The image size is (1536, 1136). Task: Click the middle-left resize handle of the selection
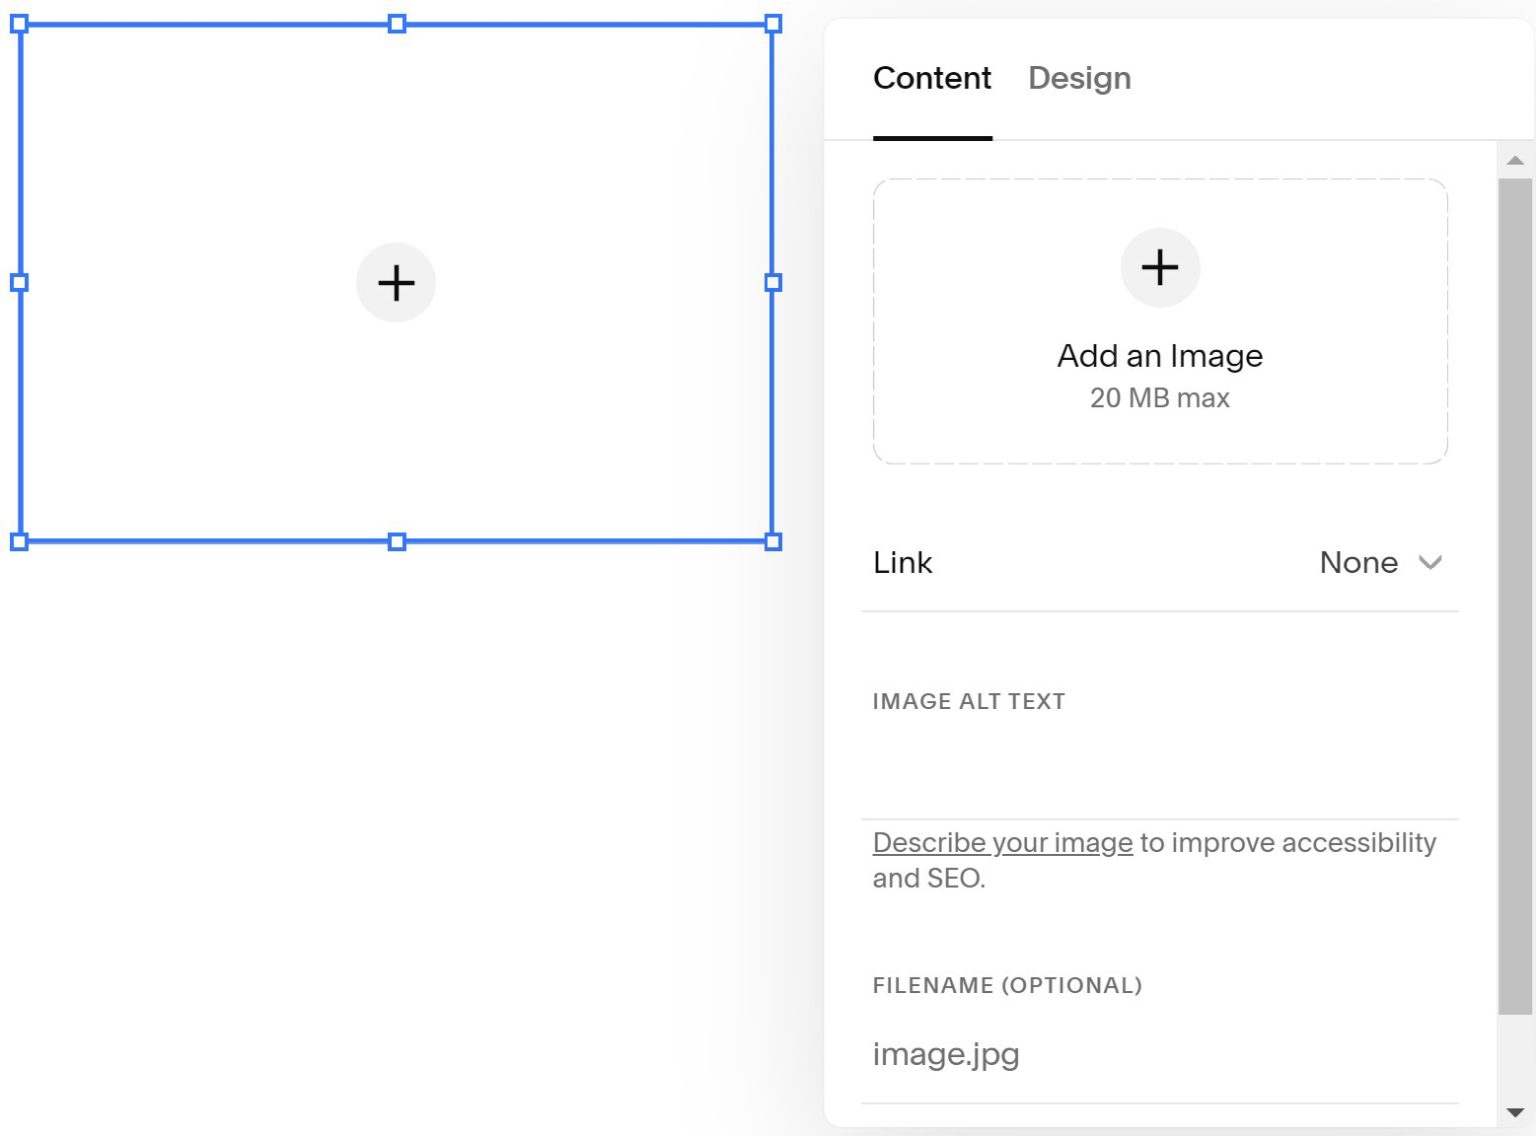click(18, 283)
